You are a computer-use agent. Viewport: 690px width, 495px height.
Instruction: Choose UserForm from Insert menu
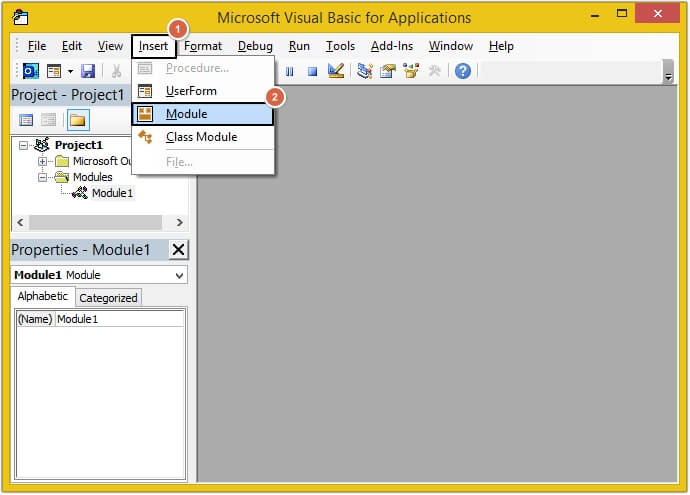point(203,91)
